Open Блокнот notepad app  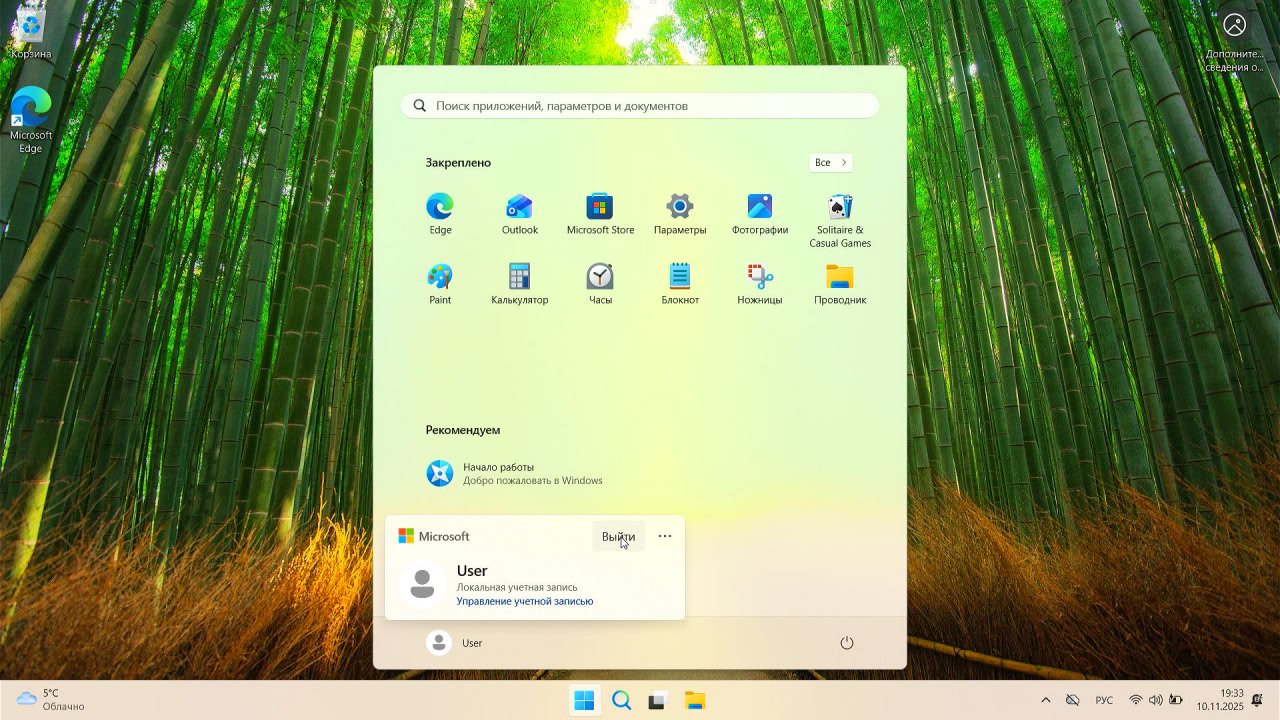(680, 284)
